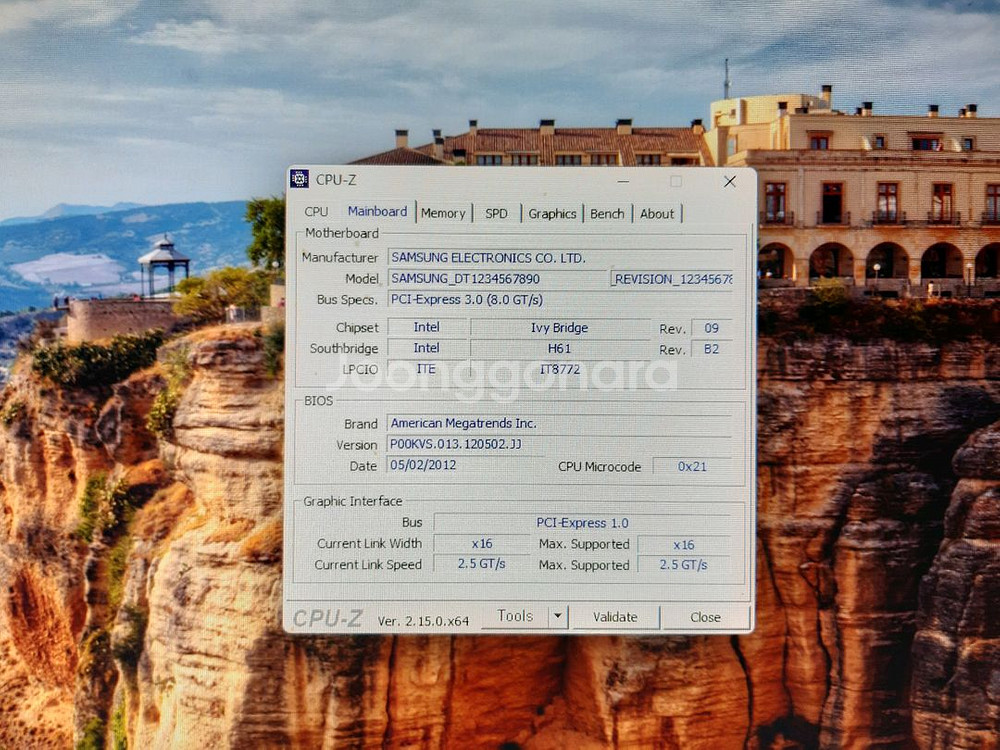Select the PCI-Express 3.0 (8.0 GT/s) bus specs
Viewport: 1000px width, 750px height.
560,299
